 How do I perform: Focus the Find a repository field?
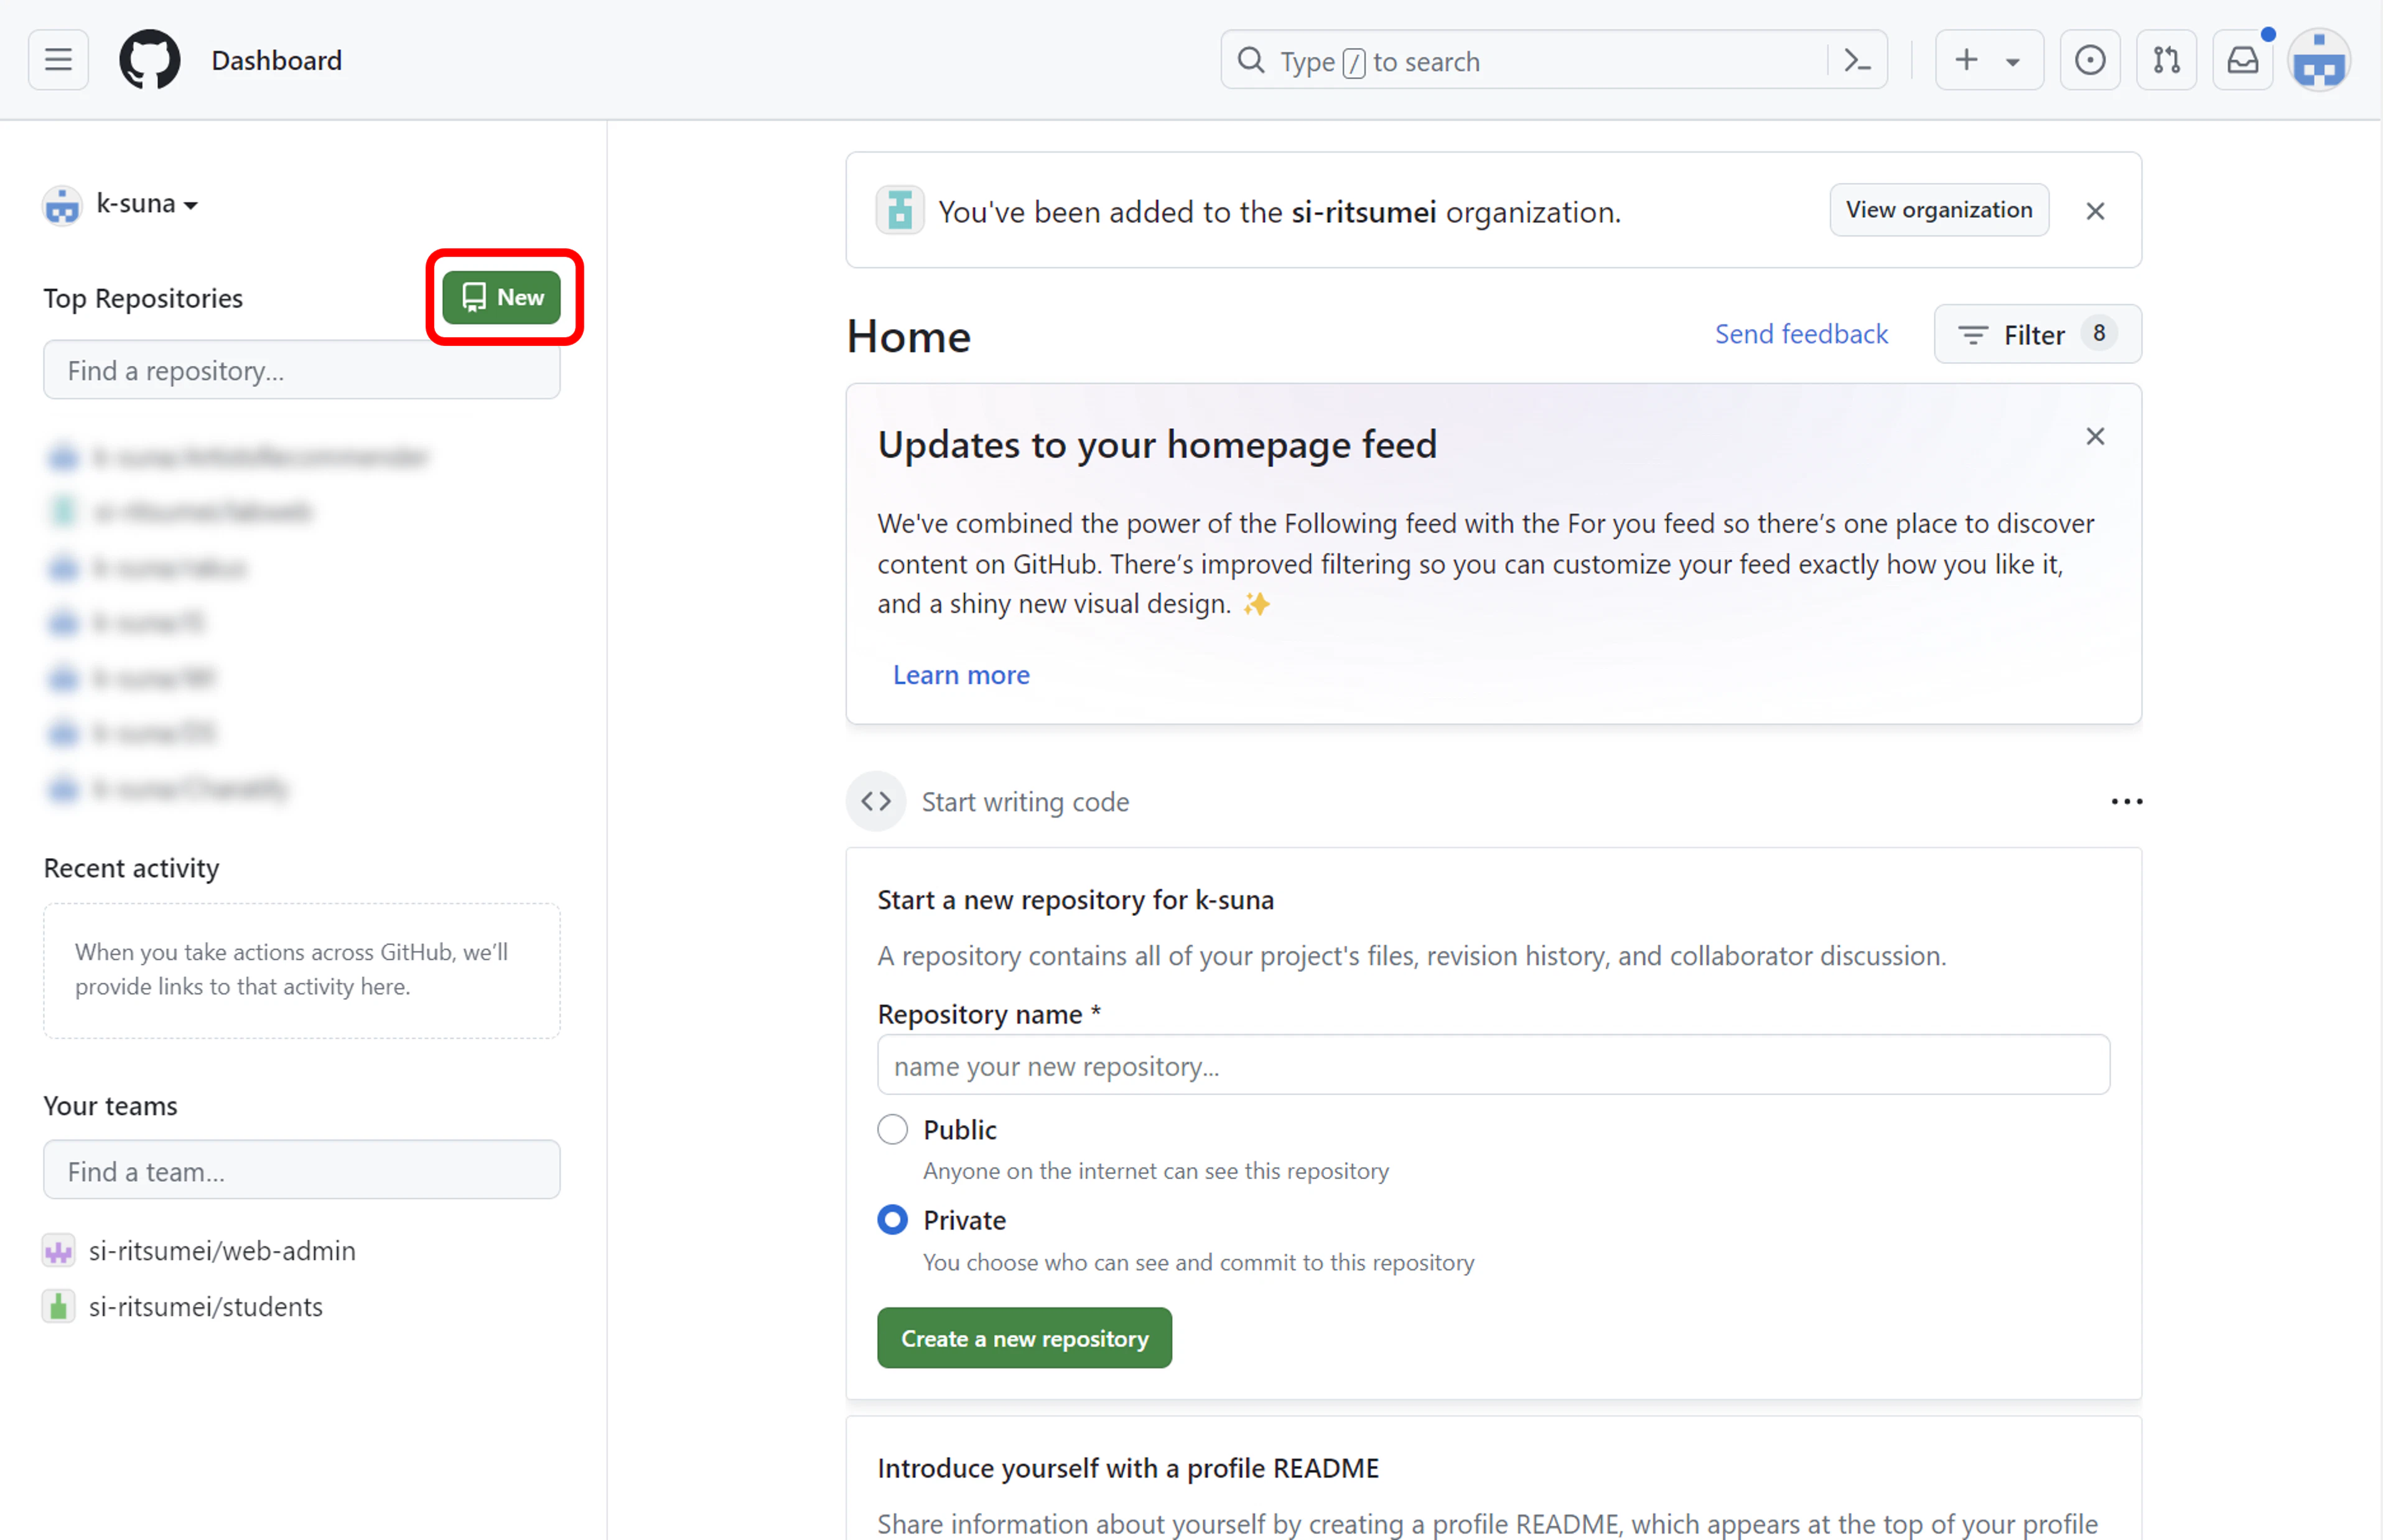tap(302, 370)
